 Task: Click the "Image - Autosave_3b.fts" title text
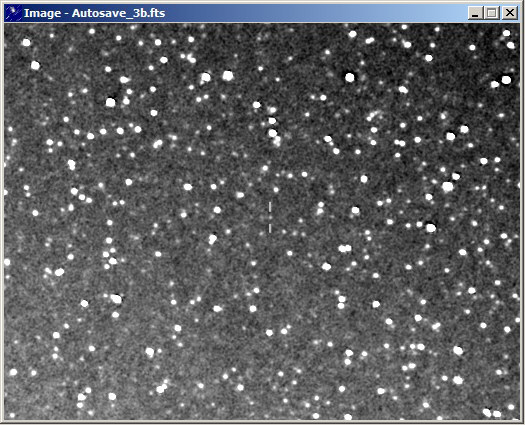tap(94, 13)
